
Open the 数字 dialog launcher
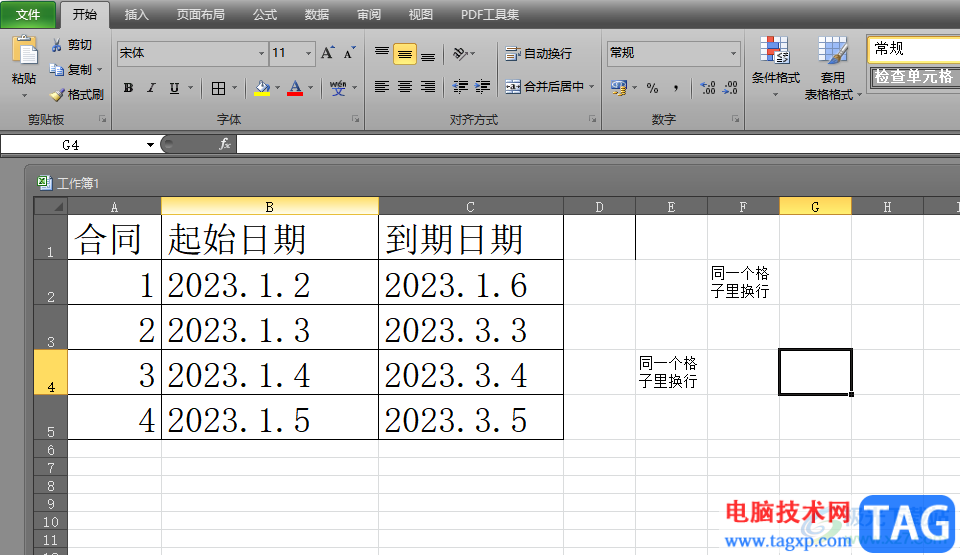coord(735,119)
